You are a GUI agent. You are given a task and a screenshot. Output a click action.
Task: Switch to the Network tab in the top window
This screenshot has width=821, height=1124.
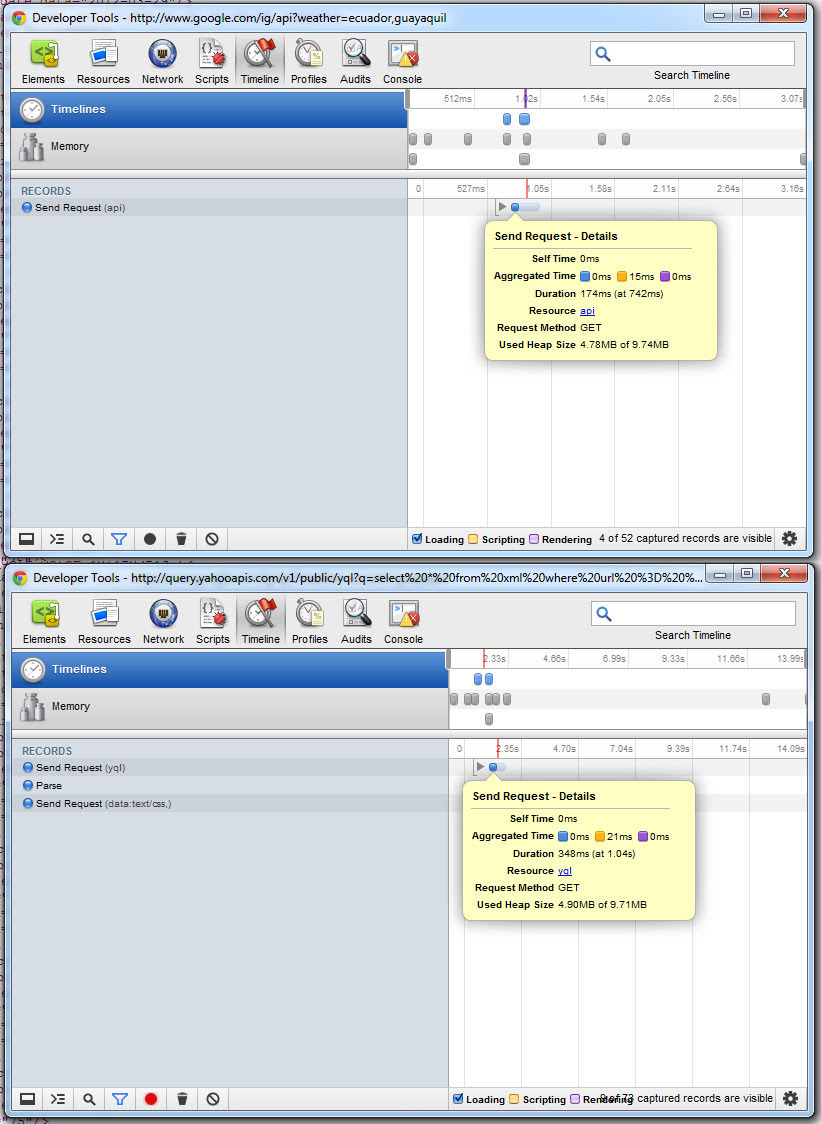(x=162, y=62)
